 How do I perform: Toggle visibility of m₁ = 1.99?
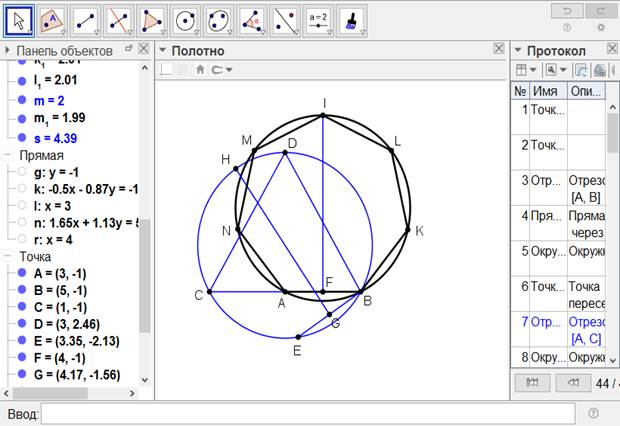(x=22, y=119)
